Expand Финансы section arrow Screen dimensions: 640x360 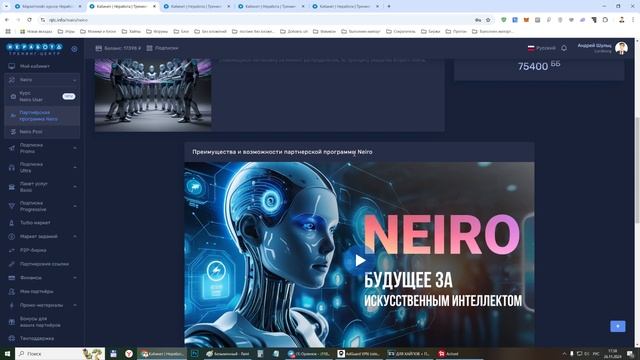tap(75, 278)
